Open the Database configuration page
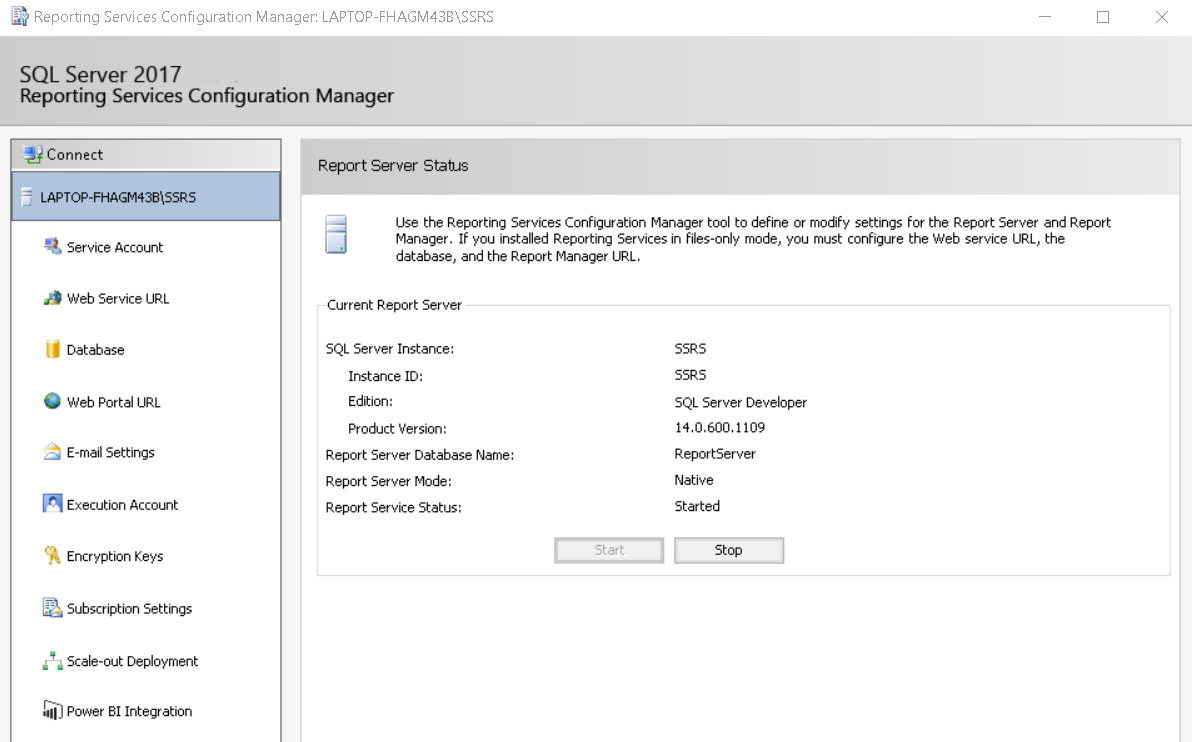The height and width of the screenshot is (742, 1192). click(95, 350)
